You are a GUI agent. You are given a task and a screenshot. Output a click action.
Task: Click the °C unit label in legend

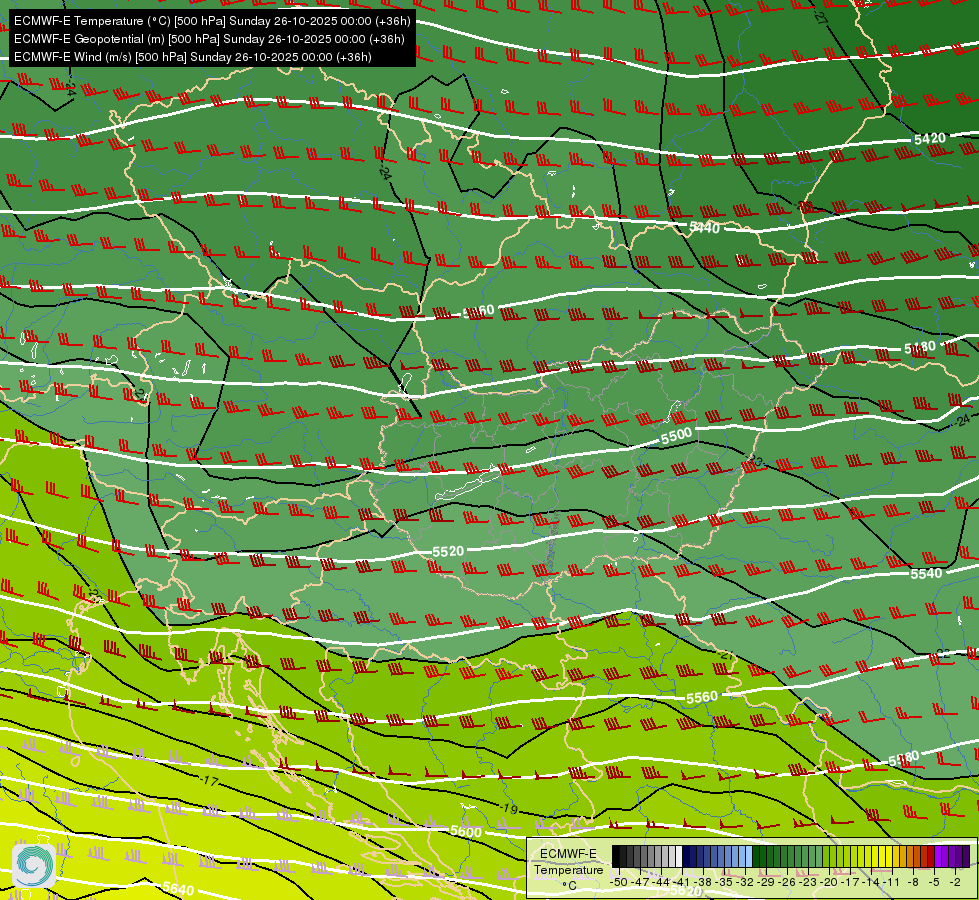pyautogui.click(x=569, y=886)
